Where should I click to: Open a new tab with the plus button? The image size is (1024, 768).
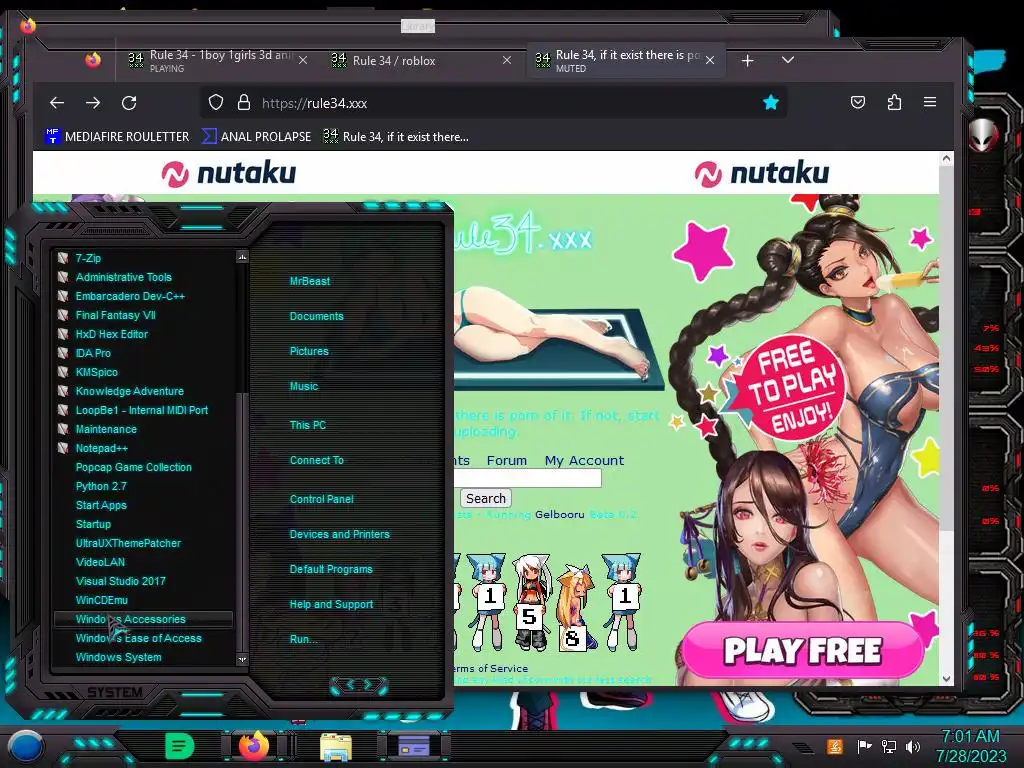748,60
